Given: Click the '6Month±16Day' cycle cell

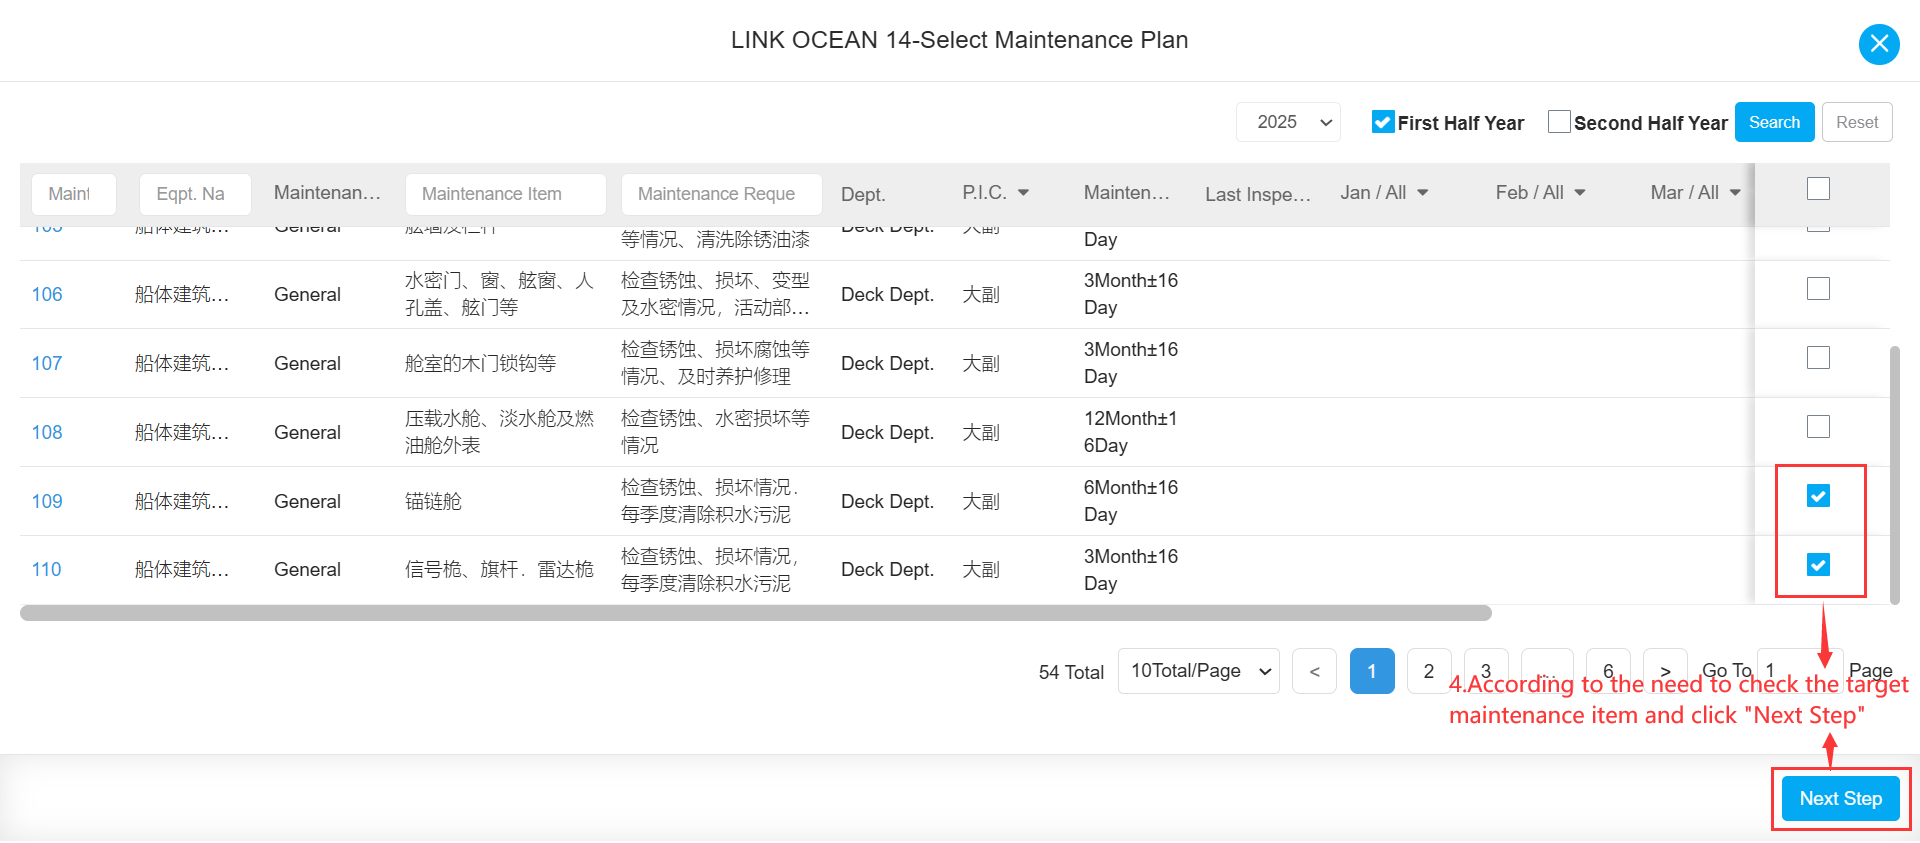Looking at the screenshot, I should coord(1131,501).
